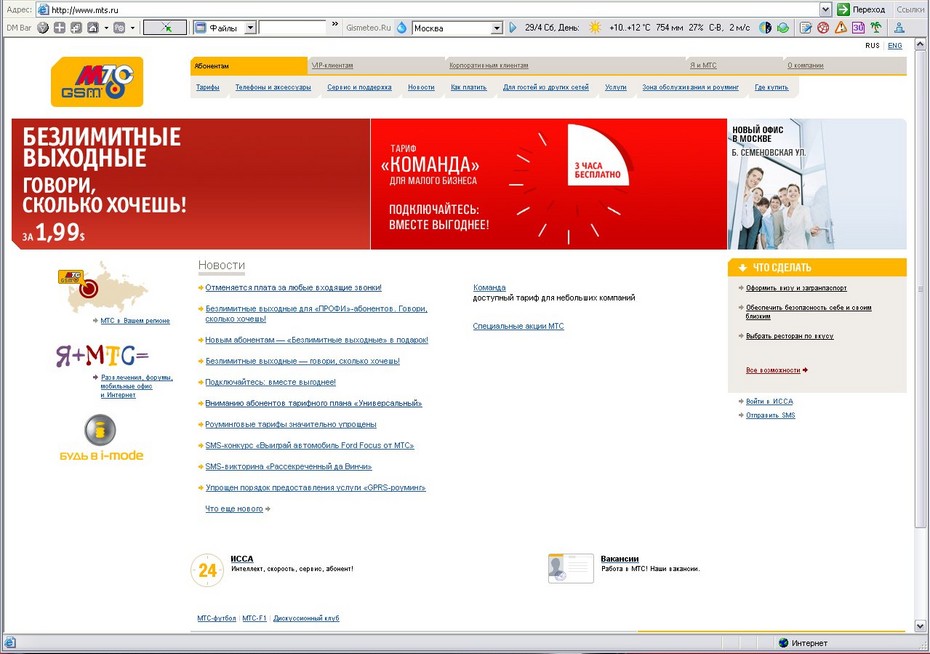This screenshot has width=930, height=654.
Task: Click in the address bar URL field
Action: (427, 9)
